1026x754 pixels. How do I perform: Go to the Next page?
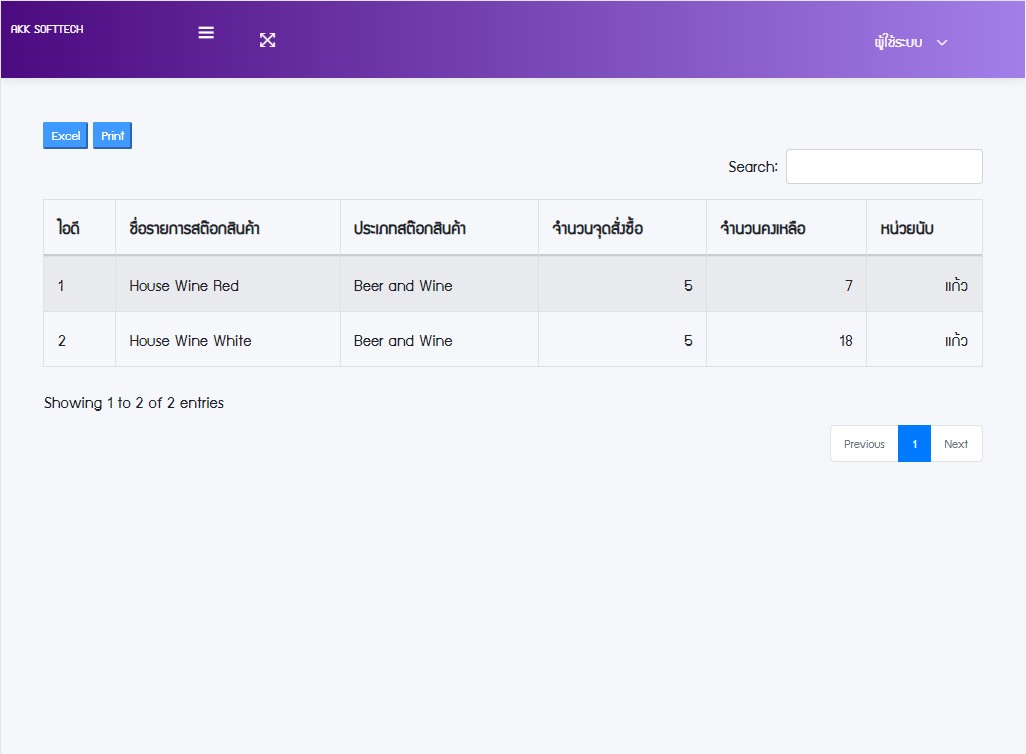pos(955,444)
